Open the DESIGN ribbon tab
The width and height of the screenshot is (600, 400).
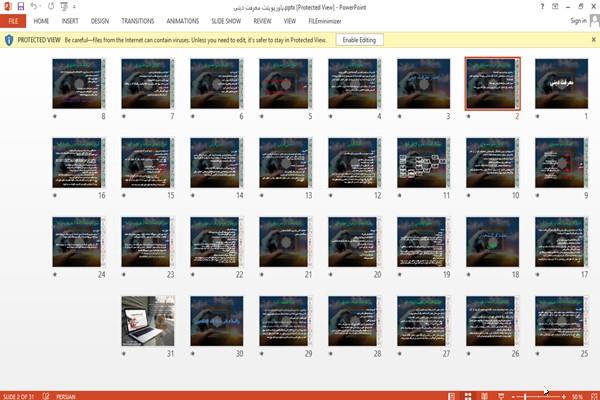tap(99, 21)
